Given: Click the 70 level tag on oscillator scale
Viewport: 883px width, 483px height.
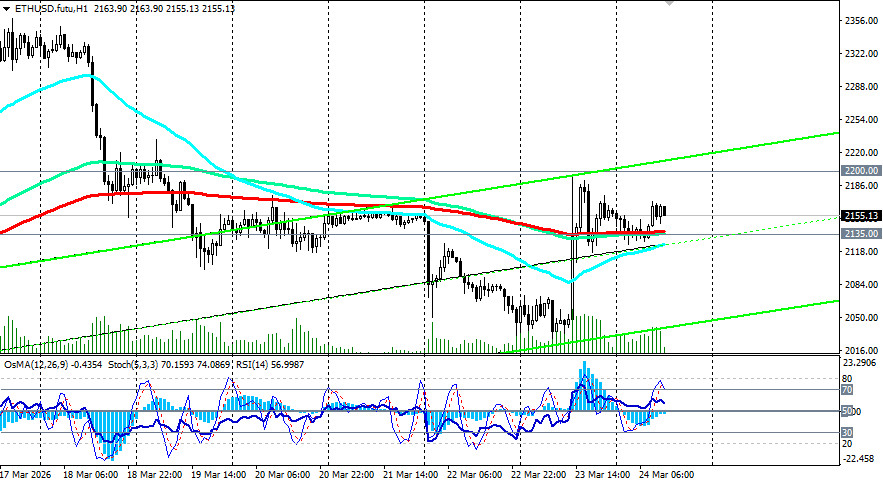Looking at the screenshot, I should click(847, 390).
